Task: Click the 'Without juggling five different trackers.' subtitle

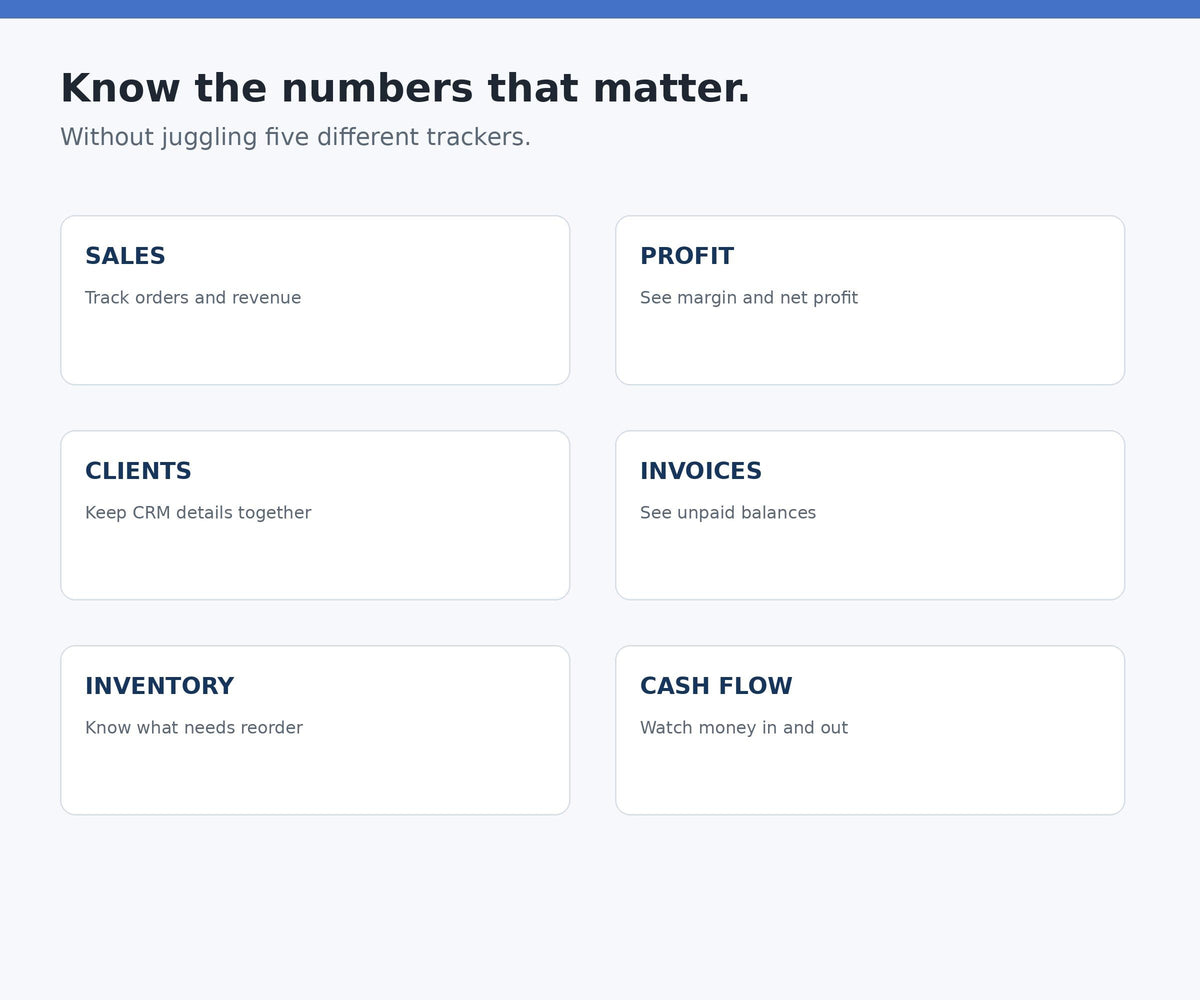Action: (x=296, y=137)
